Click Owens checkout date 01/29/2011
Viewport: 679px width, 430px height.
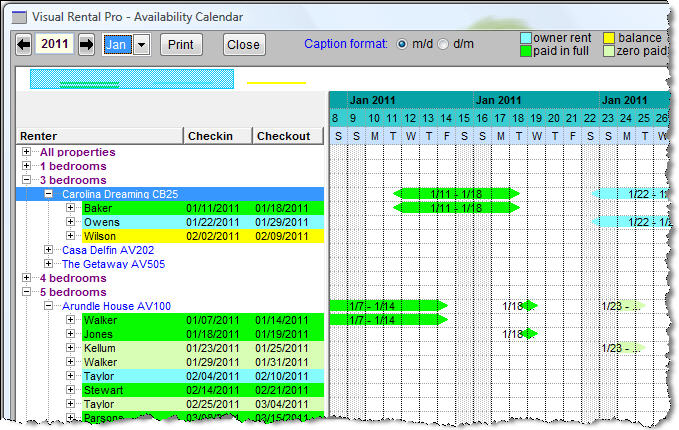(282, 222)
